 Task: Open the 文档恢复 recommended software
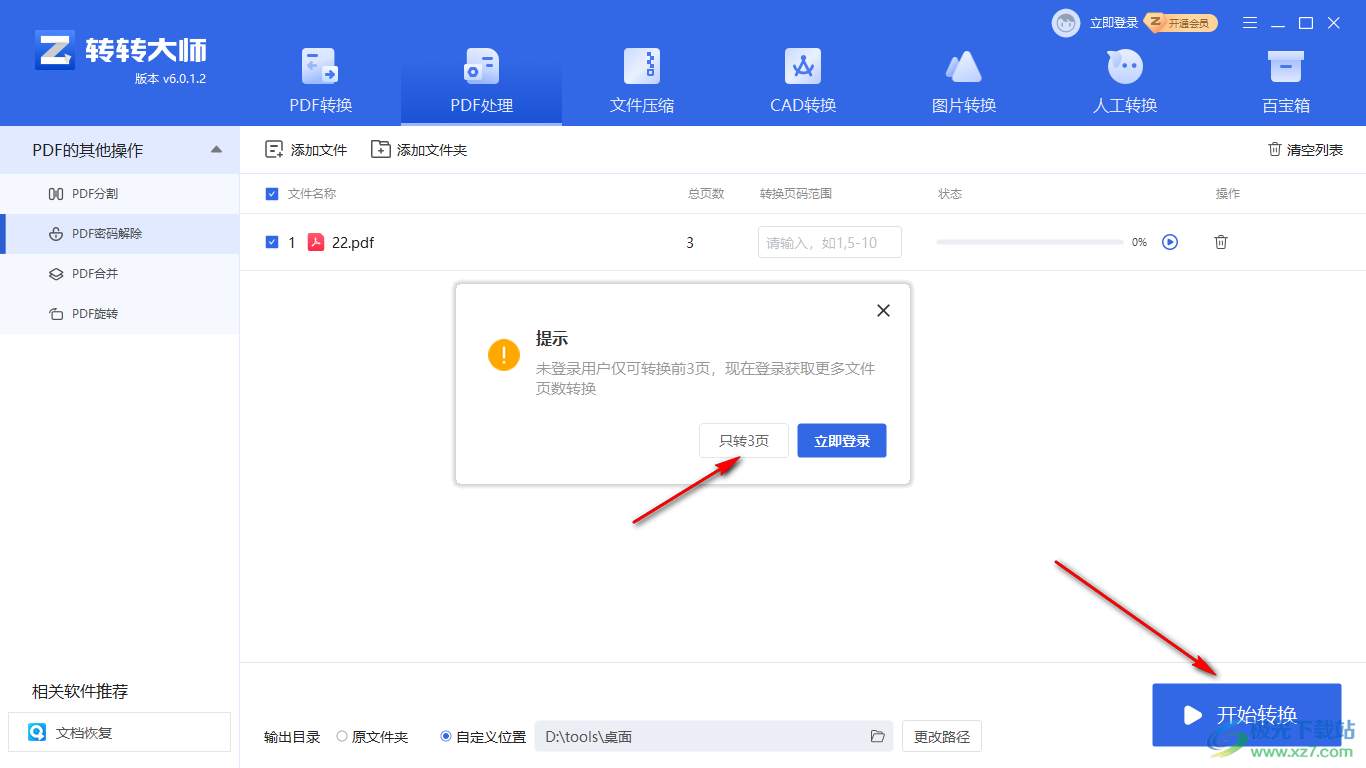click(x=120, y=732)
